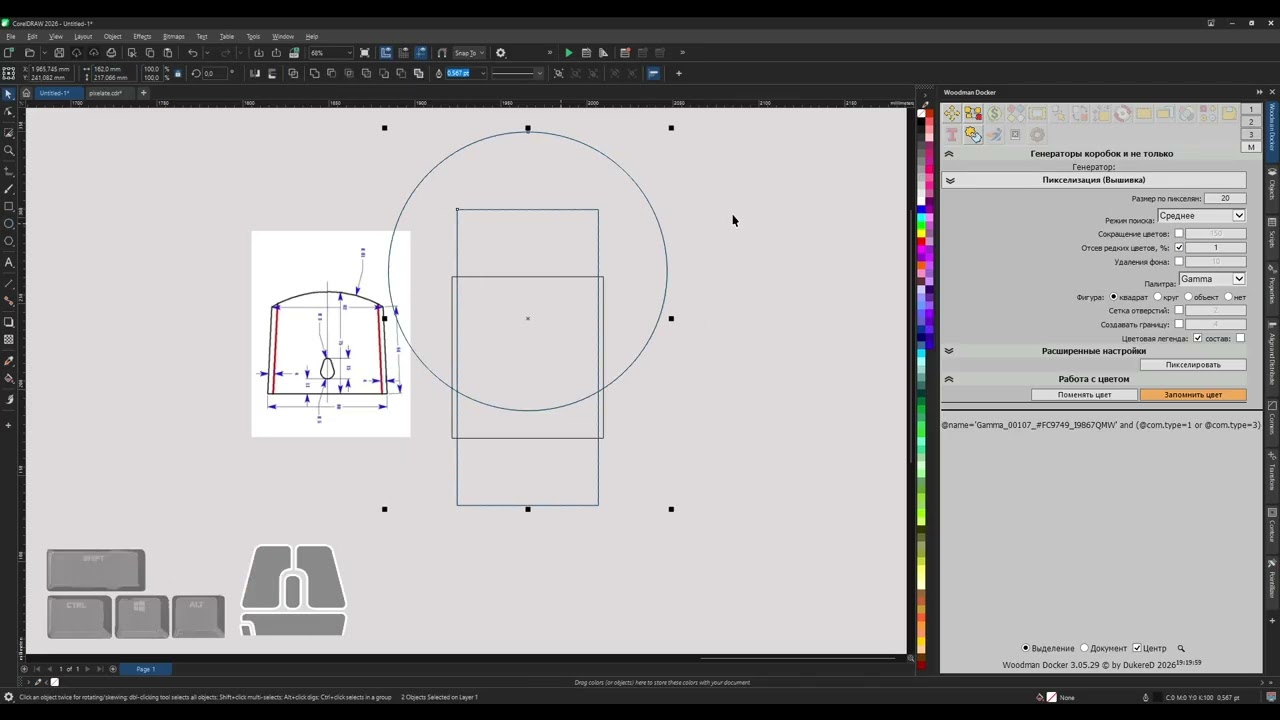Click the Запомнить цвет button

(x=1193, y=395)
